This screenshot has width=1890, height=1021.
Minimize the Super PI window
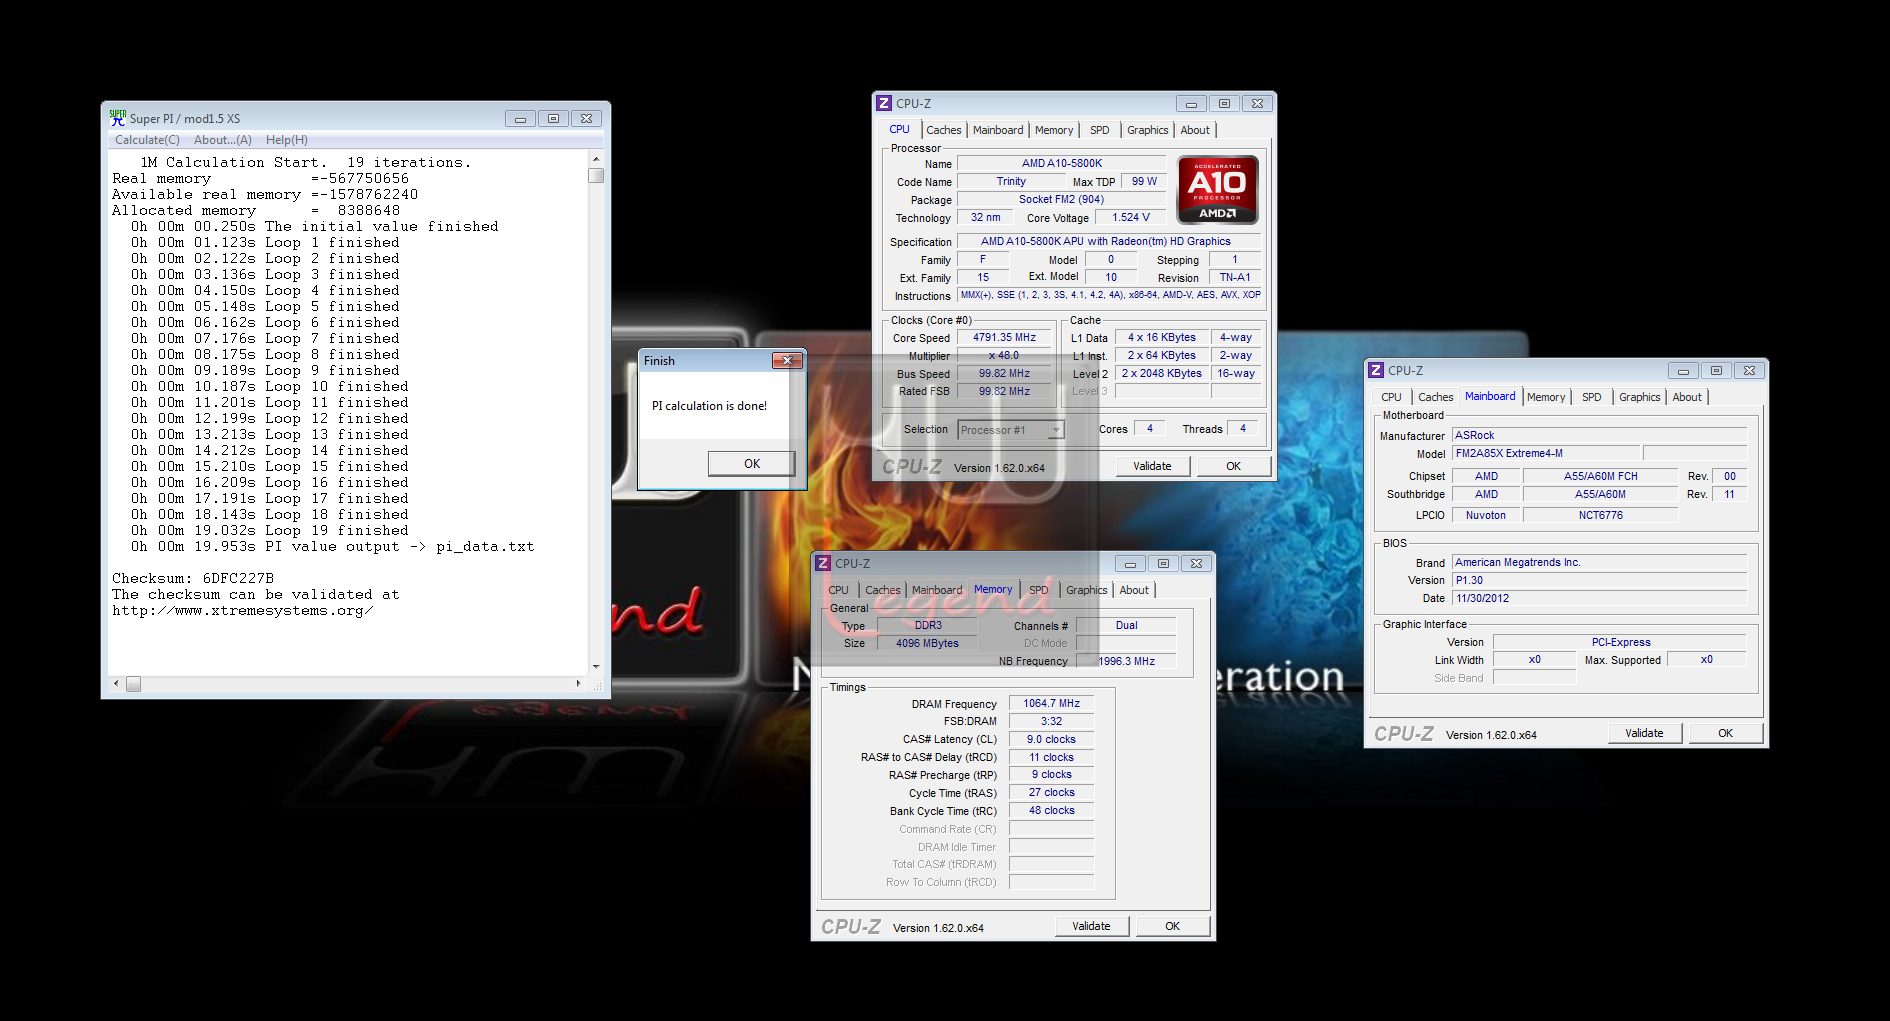pyautogui.click(x=520, y=118)
